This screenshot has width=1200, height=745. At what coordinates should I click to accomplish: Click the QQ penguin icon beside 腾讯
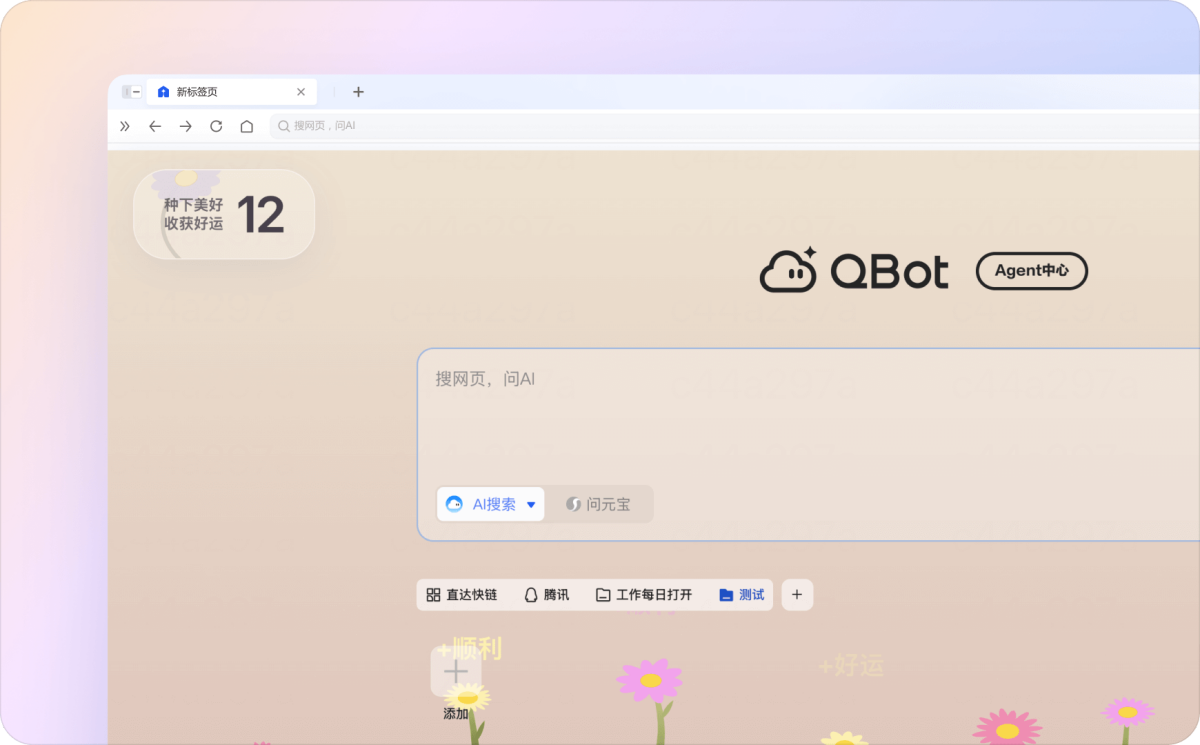point(531,594)
